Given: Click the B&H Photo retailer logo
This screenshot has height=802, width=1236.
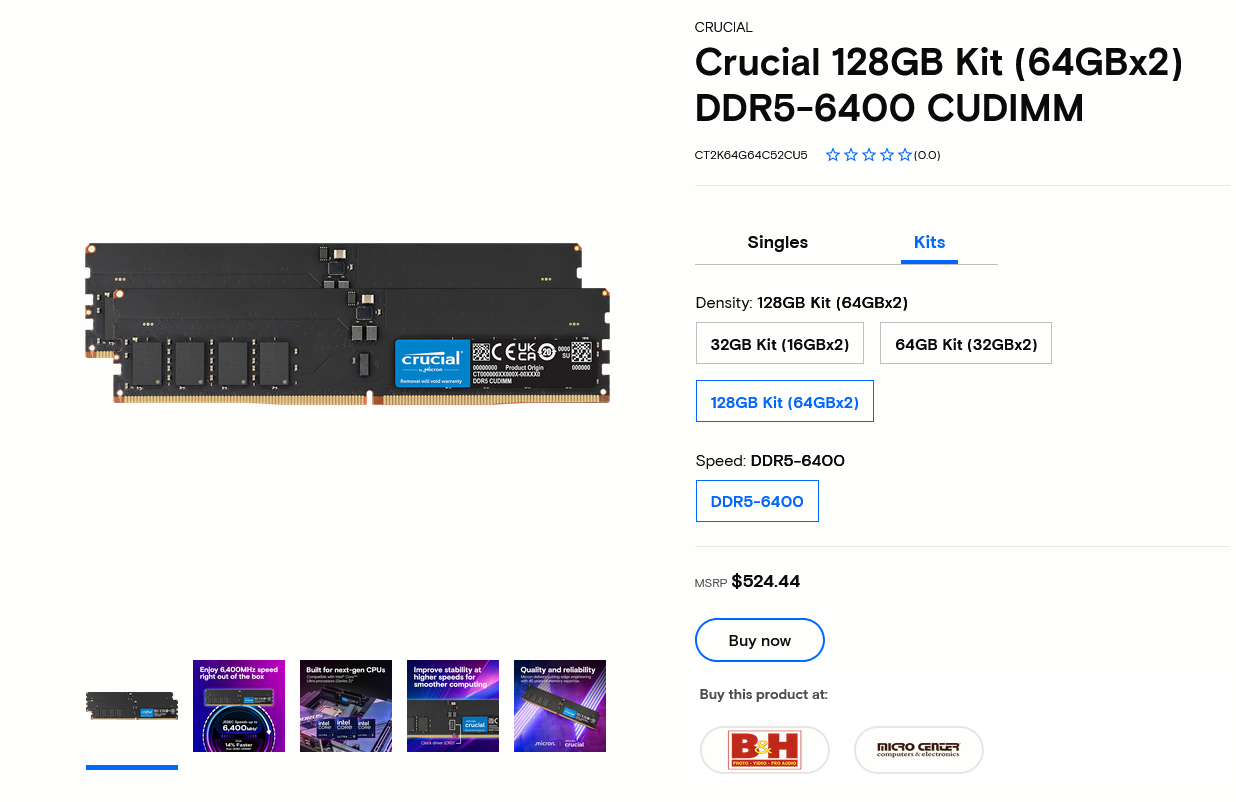Looking at the screenshot, I should coord(765,750).
